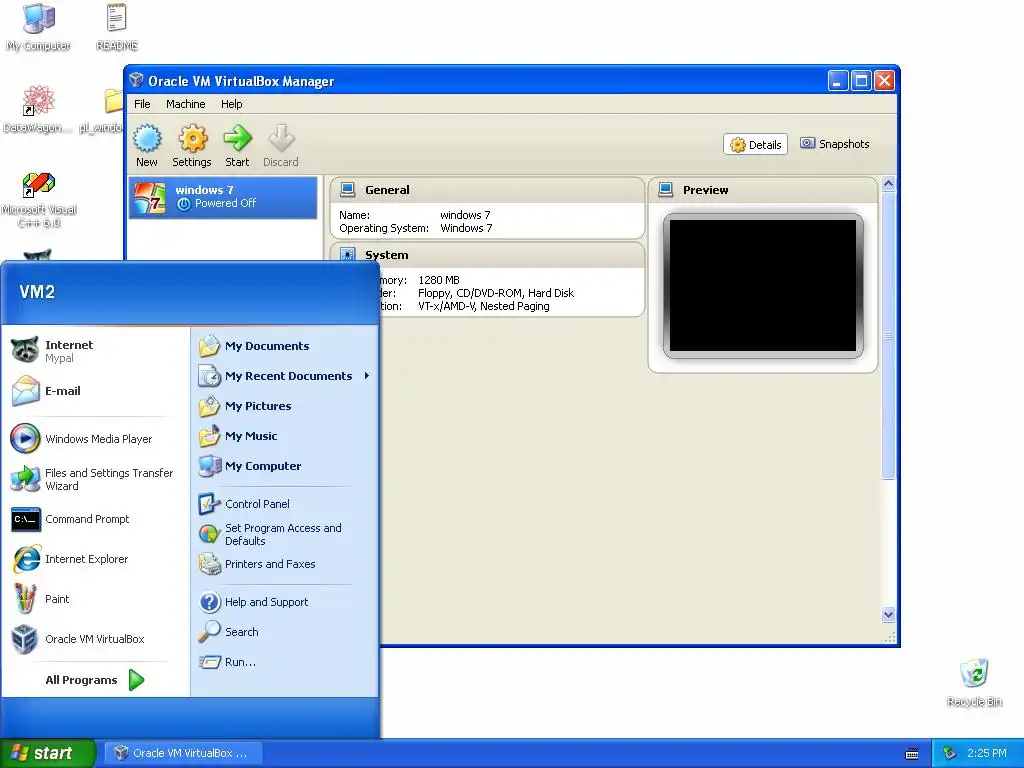
Task: Click system tray icon beside the clock
Action: pos(950,753)
